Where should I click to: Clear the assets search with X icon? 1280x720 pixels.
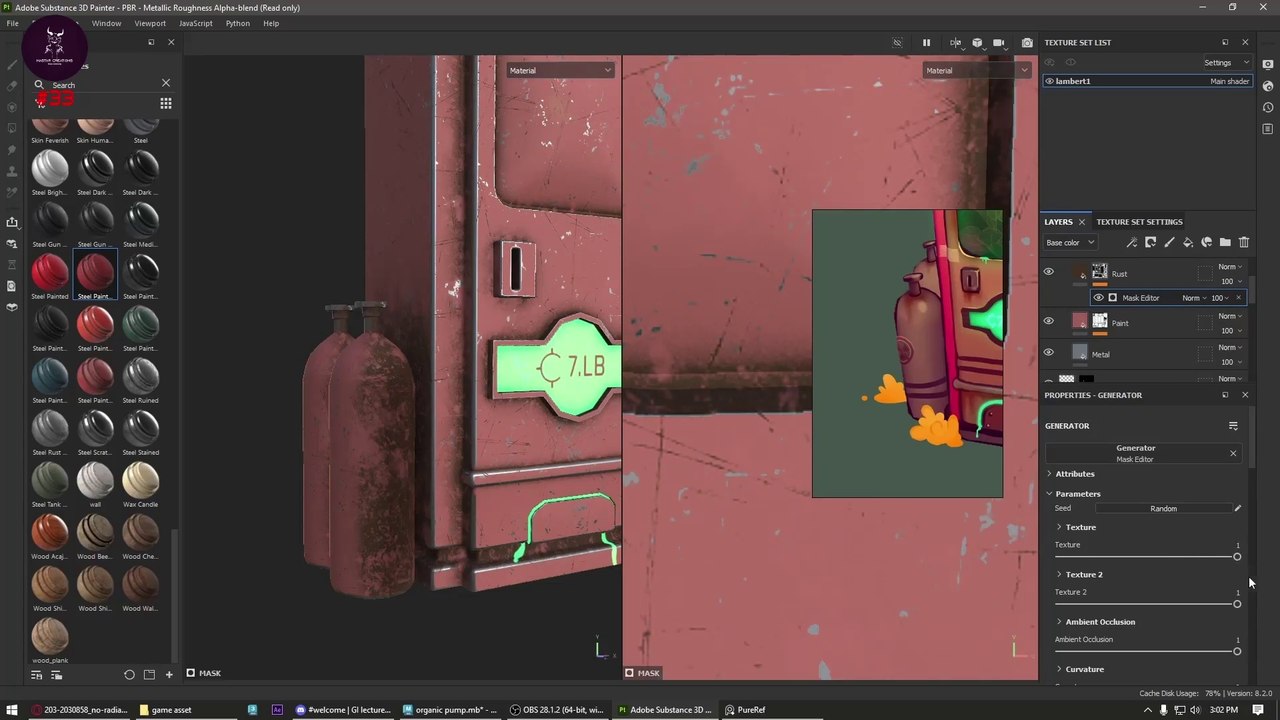[166, 83]
